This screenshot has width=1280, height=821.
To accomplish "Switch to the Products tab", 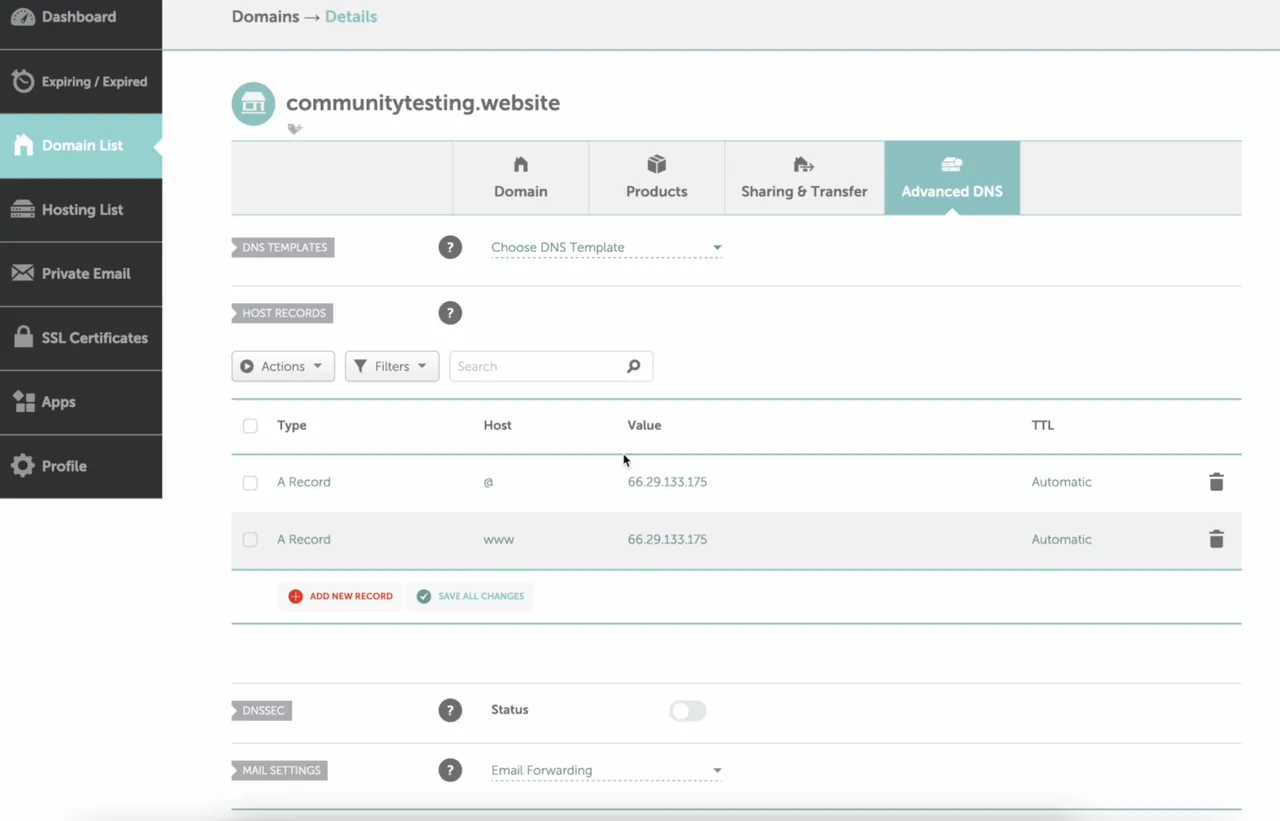I will point(657,178).
